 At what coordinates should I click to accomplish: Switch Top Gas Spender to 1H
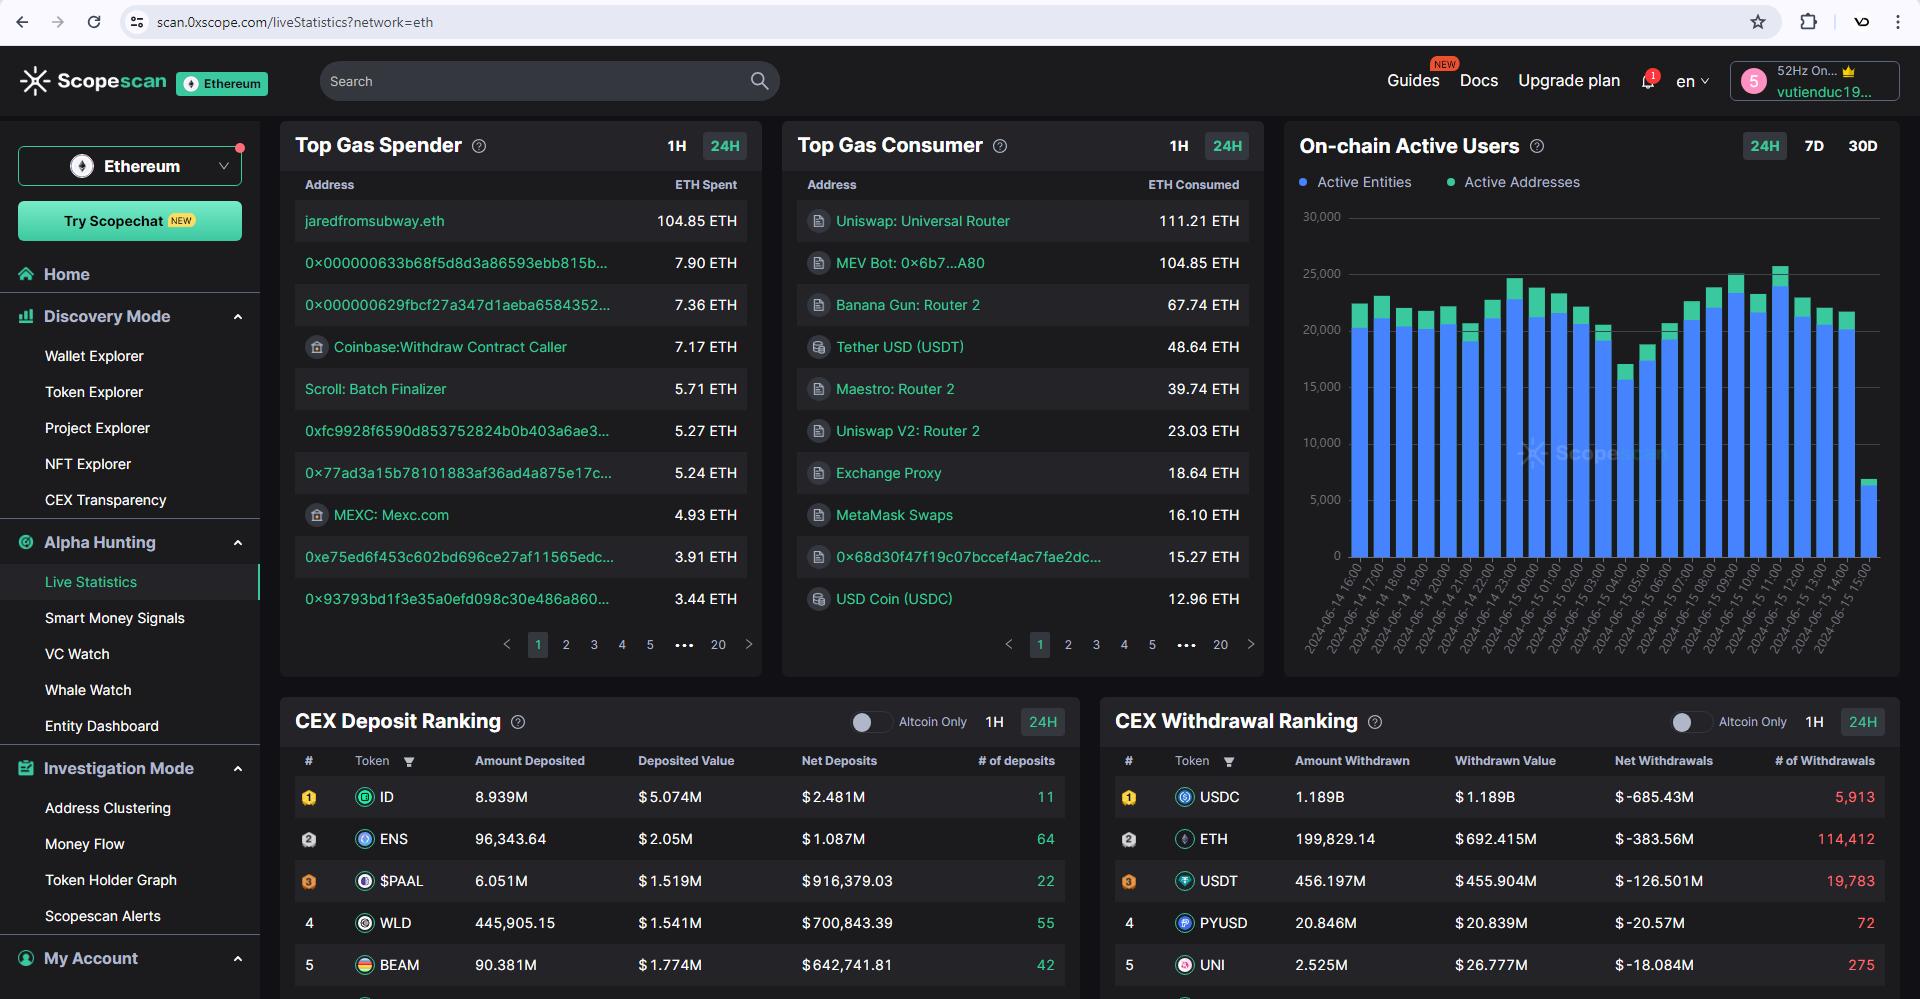(x=677, y=146)
